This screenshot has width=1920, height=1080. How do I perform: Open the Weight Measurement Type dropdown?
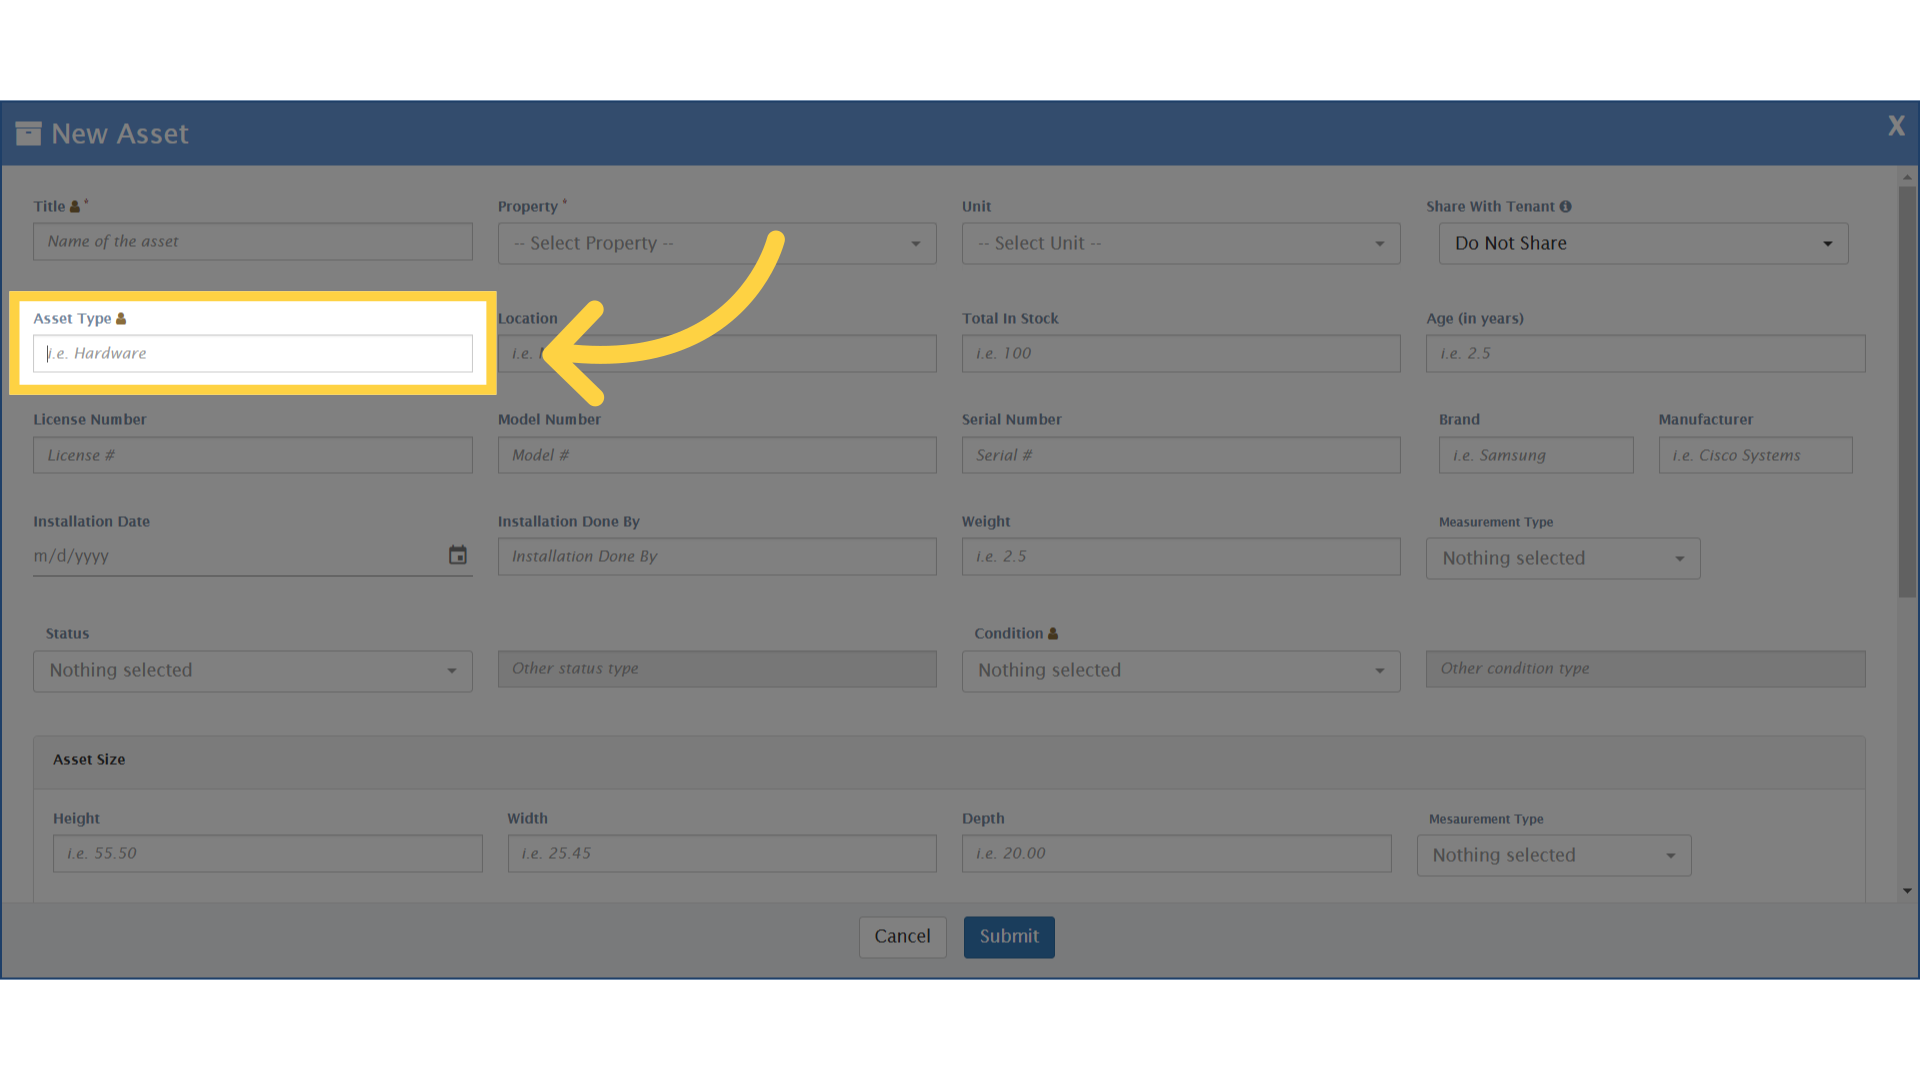pos(1563,559)
